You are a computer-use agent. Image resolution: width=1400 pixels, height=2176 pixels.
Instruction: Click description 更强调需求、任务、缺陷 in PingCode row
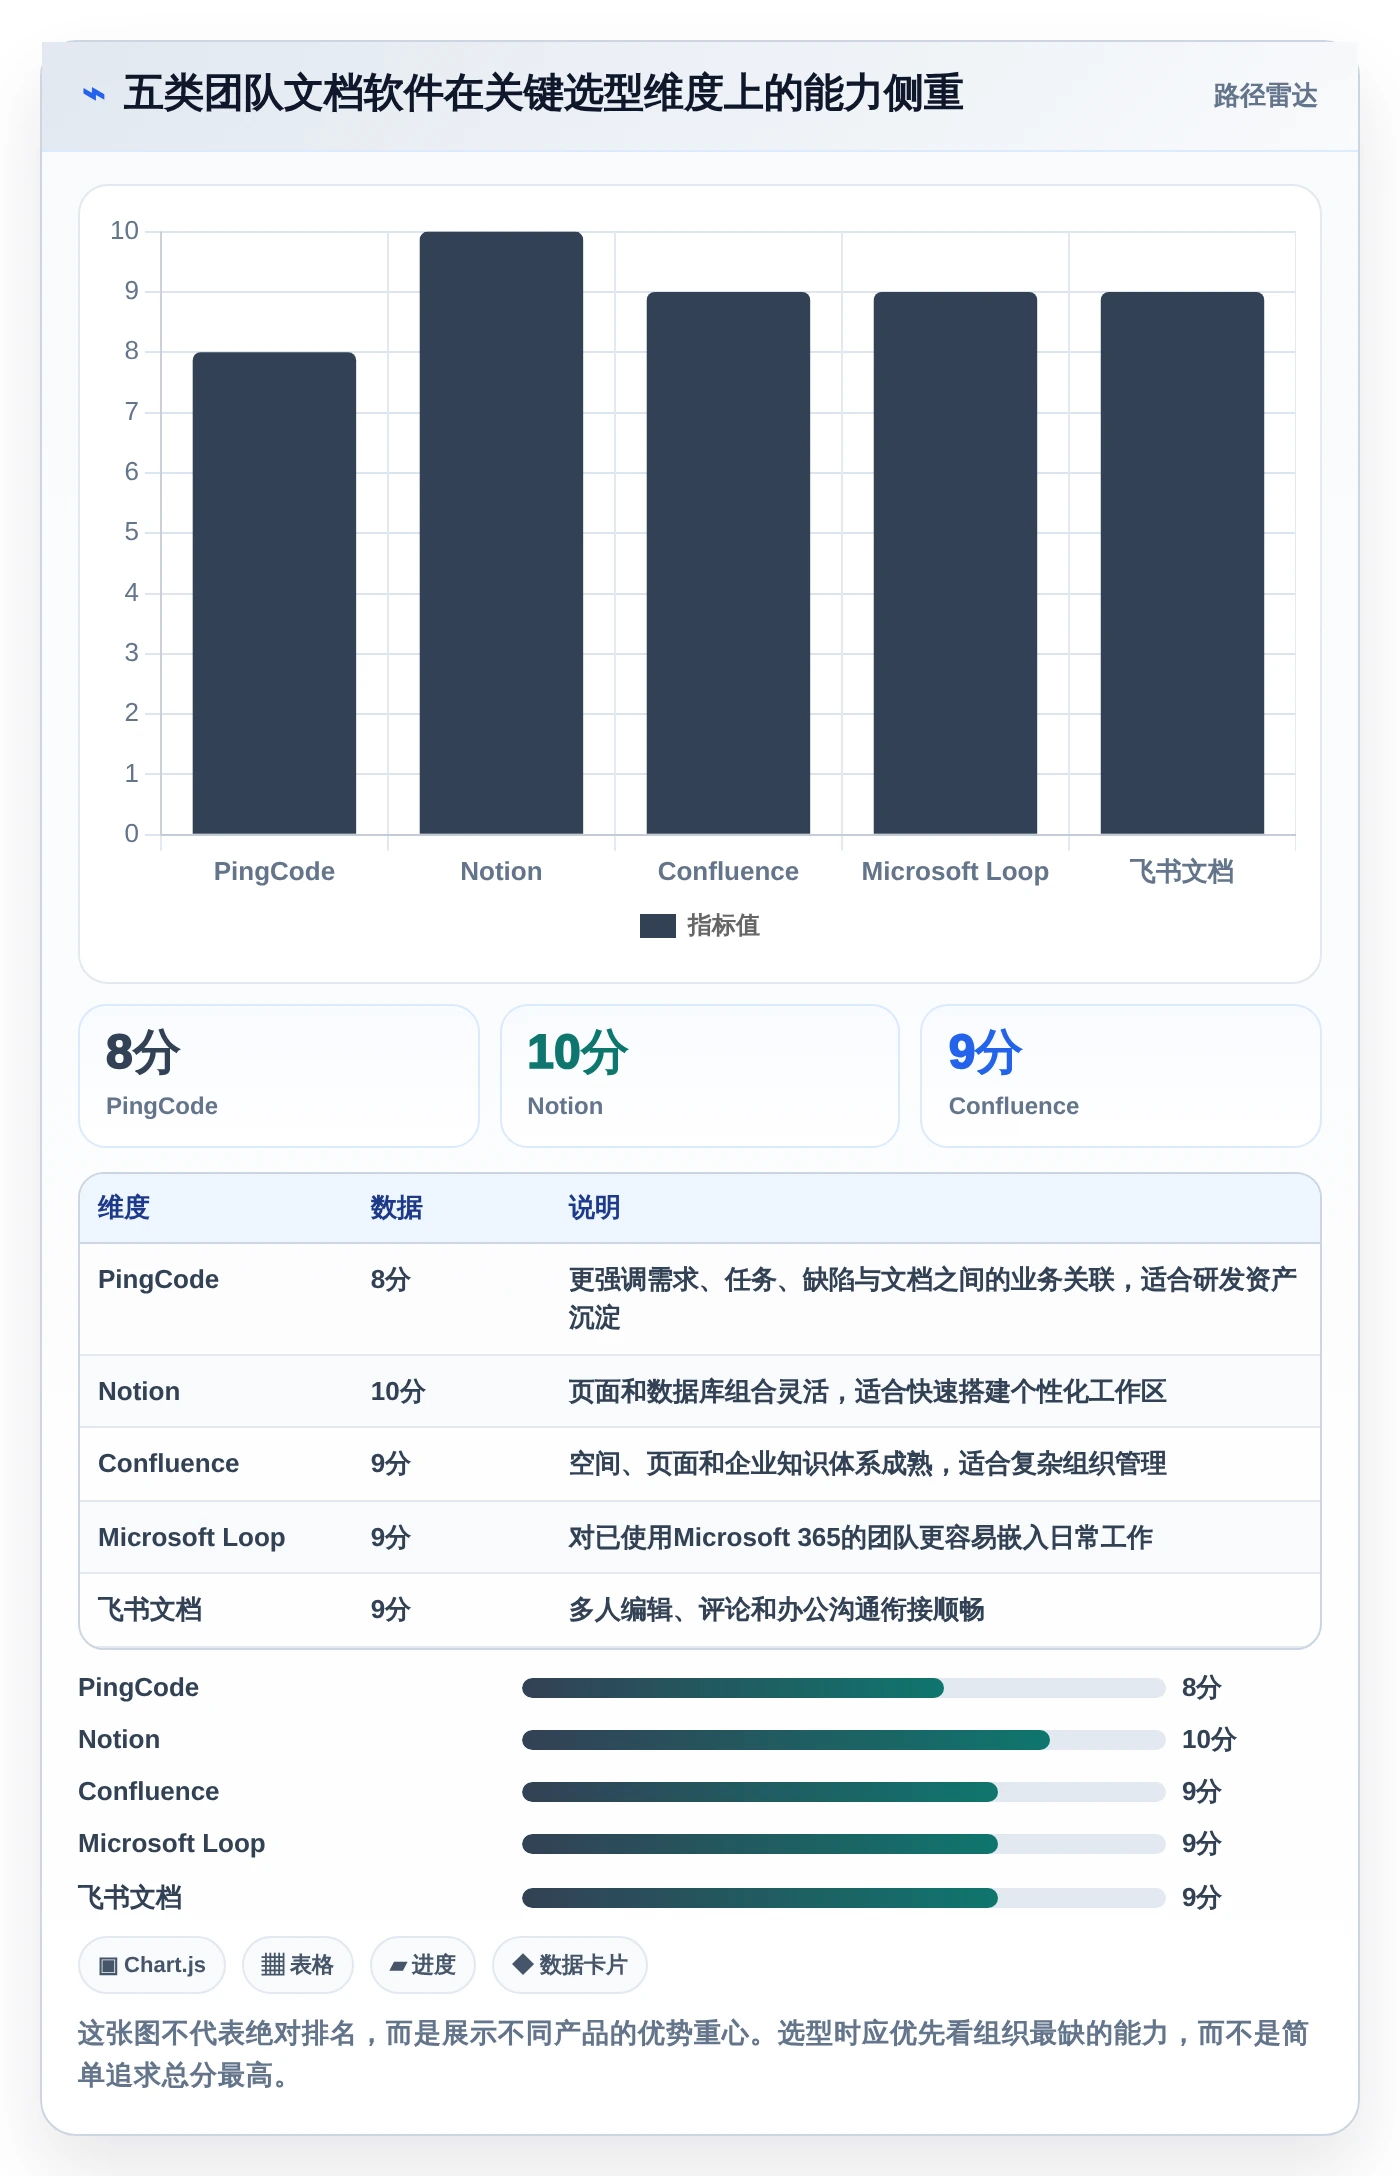point(932,1299)
